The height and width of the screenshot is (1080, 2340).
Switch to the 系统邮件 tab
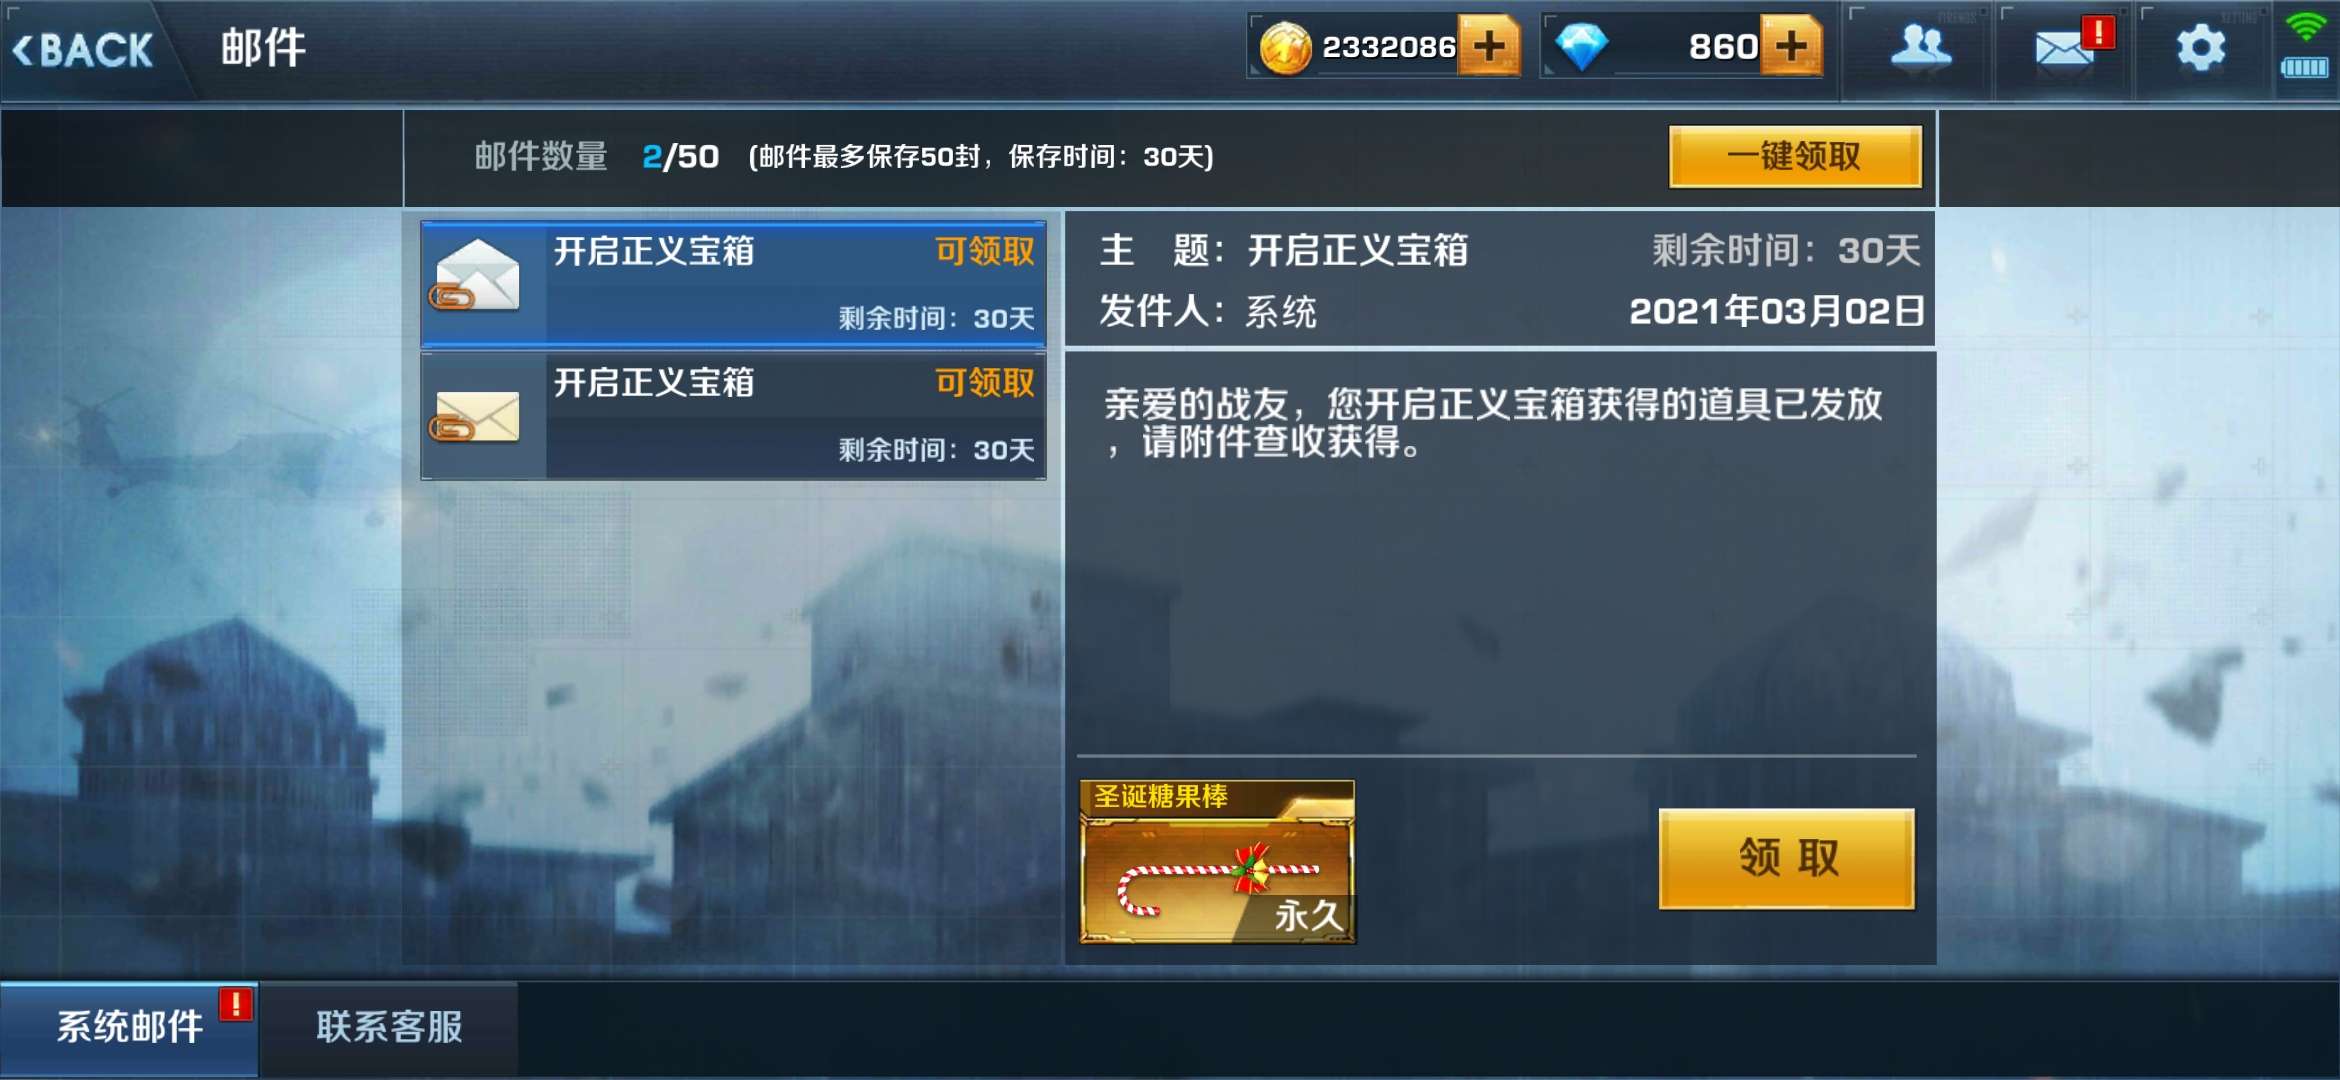point(130,1028)
